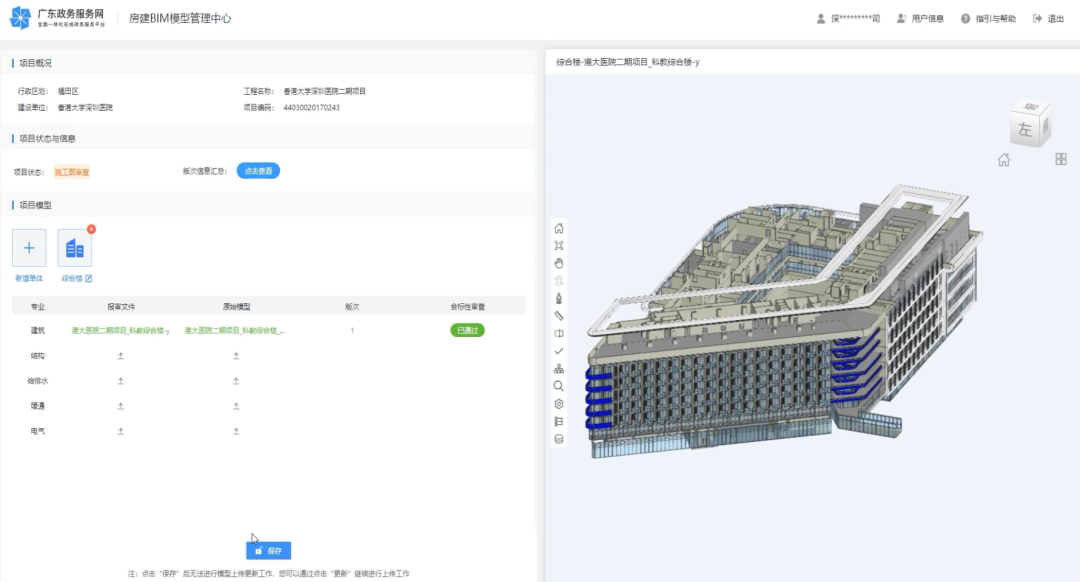Add a new unit with the plus tile

[x=29, y=248]
